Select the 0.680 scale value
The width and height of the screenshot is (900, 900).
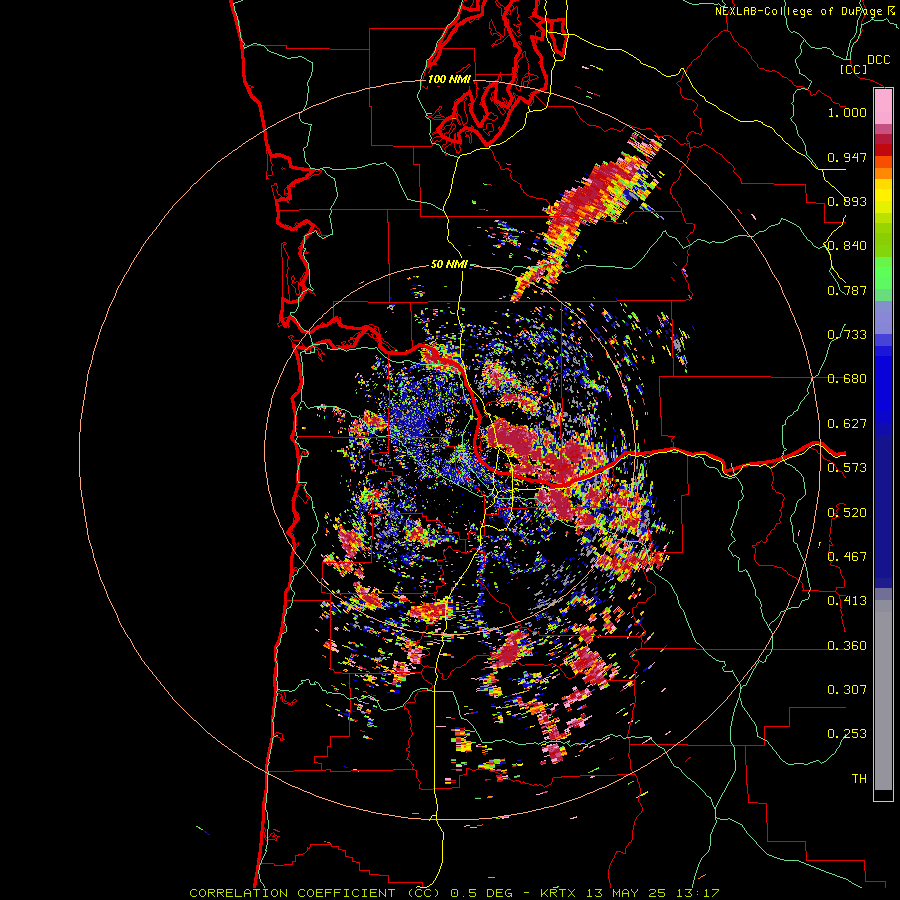tap(847, 379)
